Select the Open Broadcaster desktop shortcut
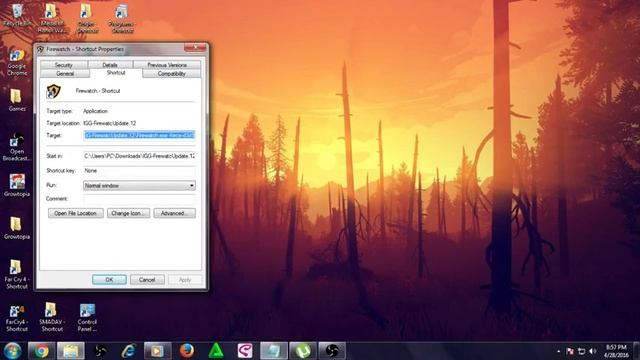Image resolution: width=640 pixels, height=360 pixels. [16, 146]
